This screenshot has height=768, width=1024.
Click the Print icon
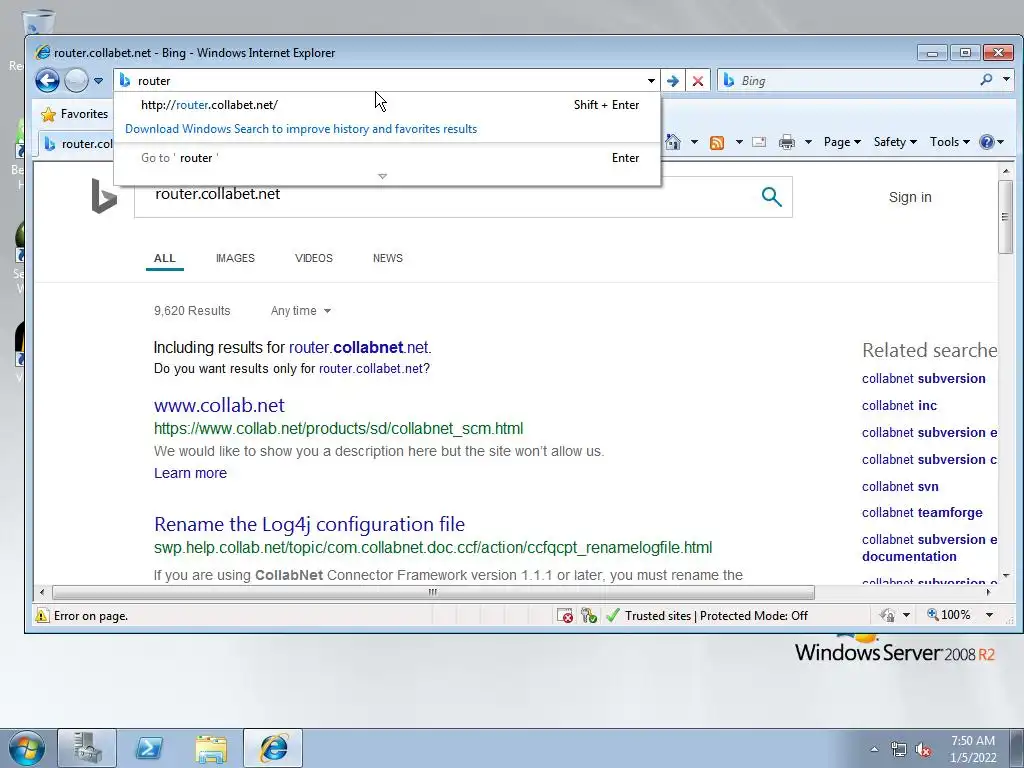pos(787,142)
